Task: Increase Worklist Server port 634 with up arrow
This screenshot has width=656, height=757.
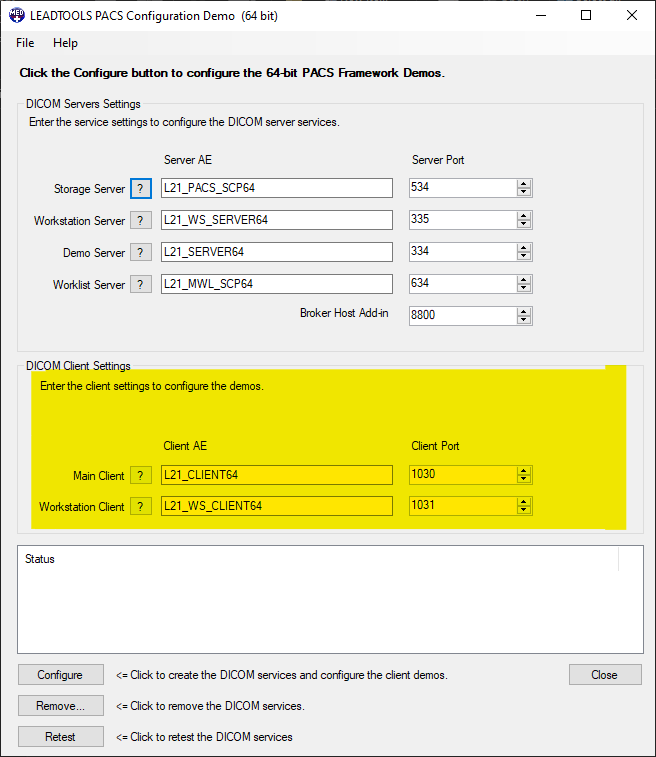Action: (x=524, y=280)
